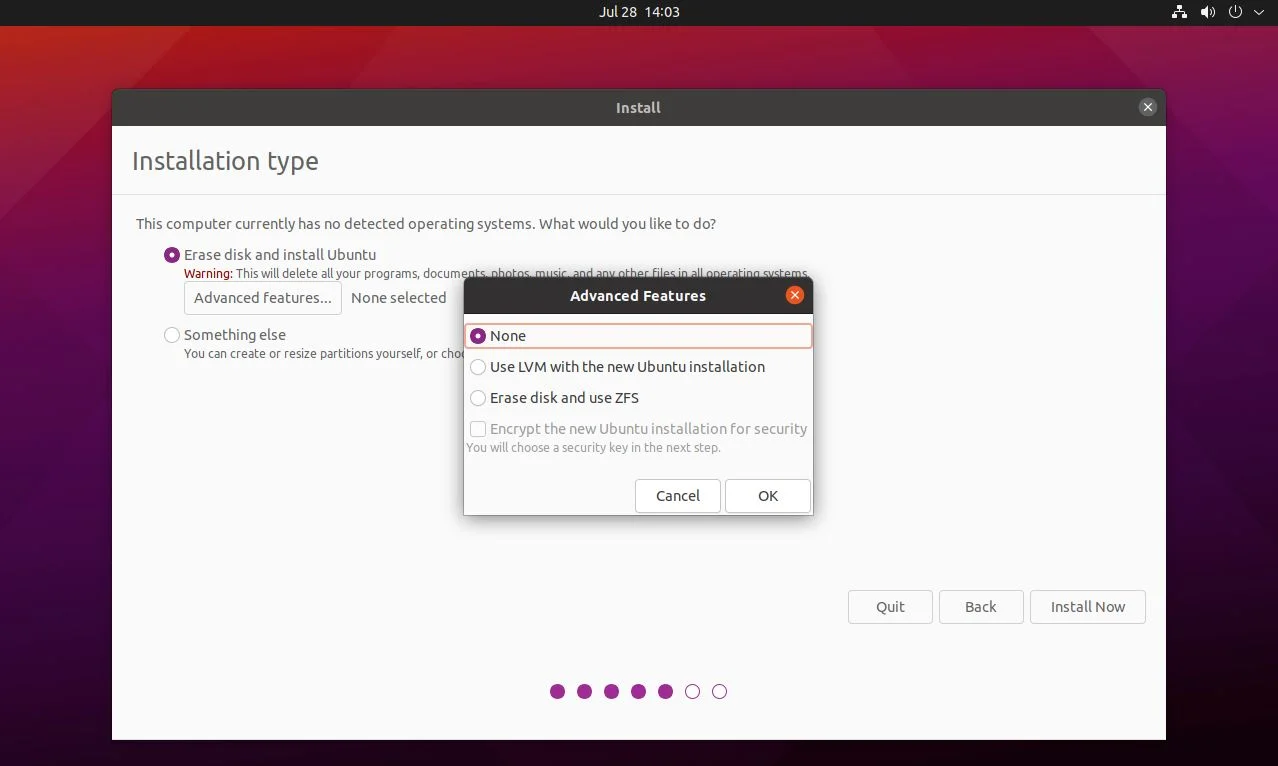Open the Jul 28 14:03 clock menu
The width and height of the screenshot is (1278, 766).
pyautogui.click(x=639, y=12)
